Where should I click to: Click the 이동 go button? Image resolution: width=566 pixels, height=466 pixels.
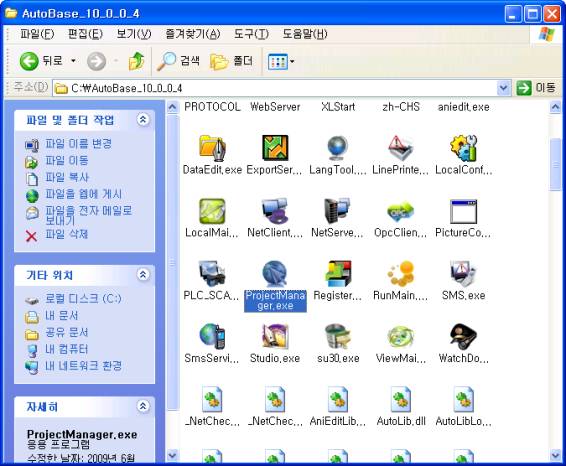536,88
